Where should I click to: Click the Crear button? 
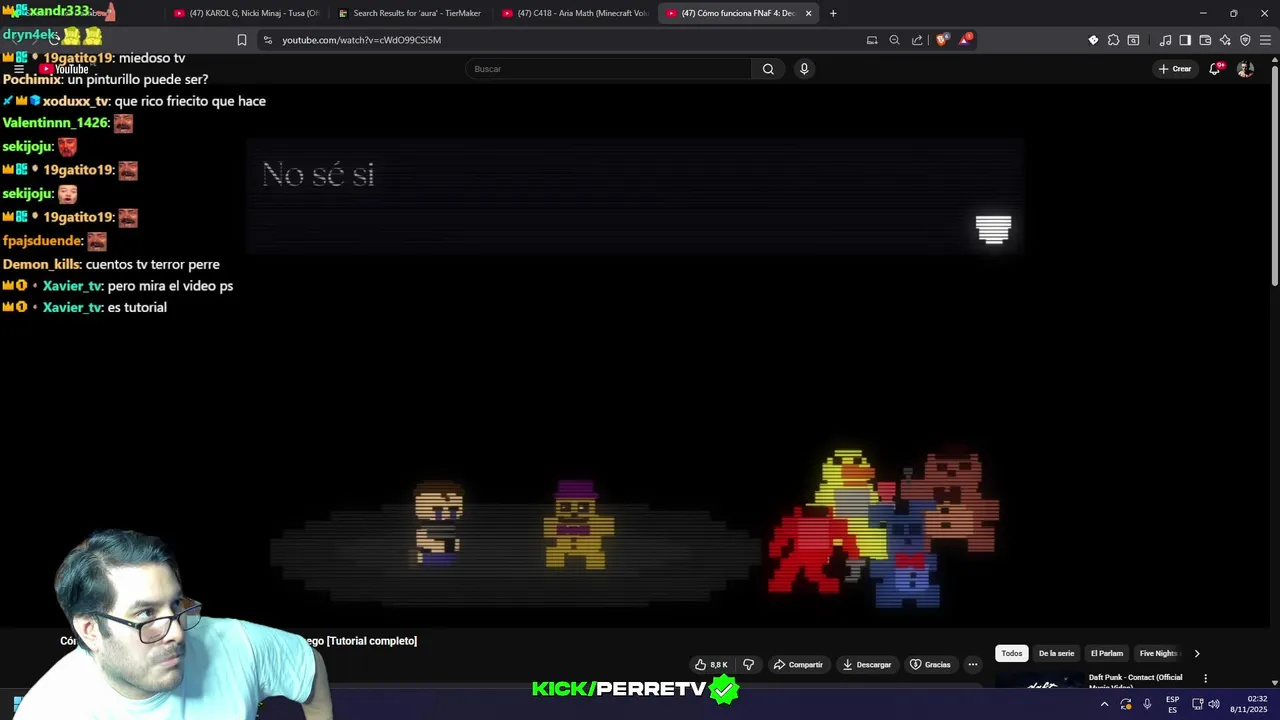coord(1175,69)
